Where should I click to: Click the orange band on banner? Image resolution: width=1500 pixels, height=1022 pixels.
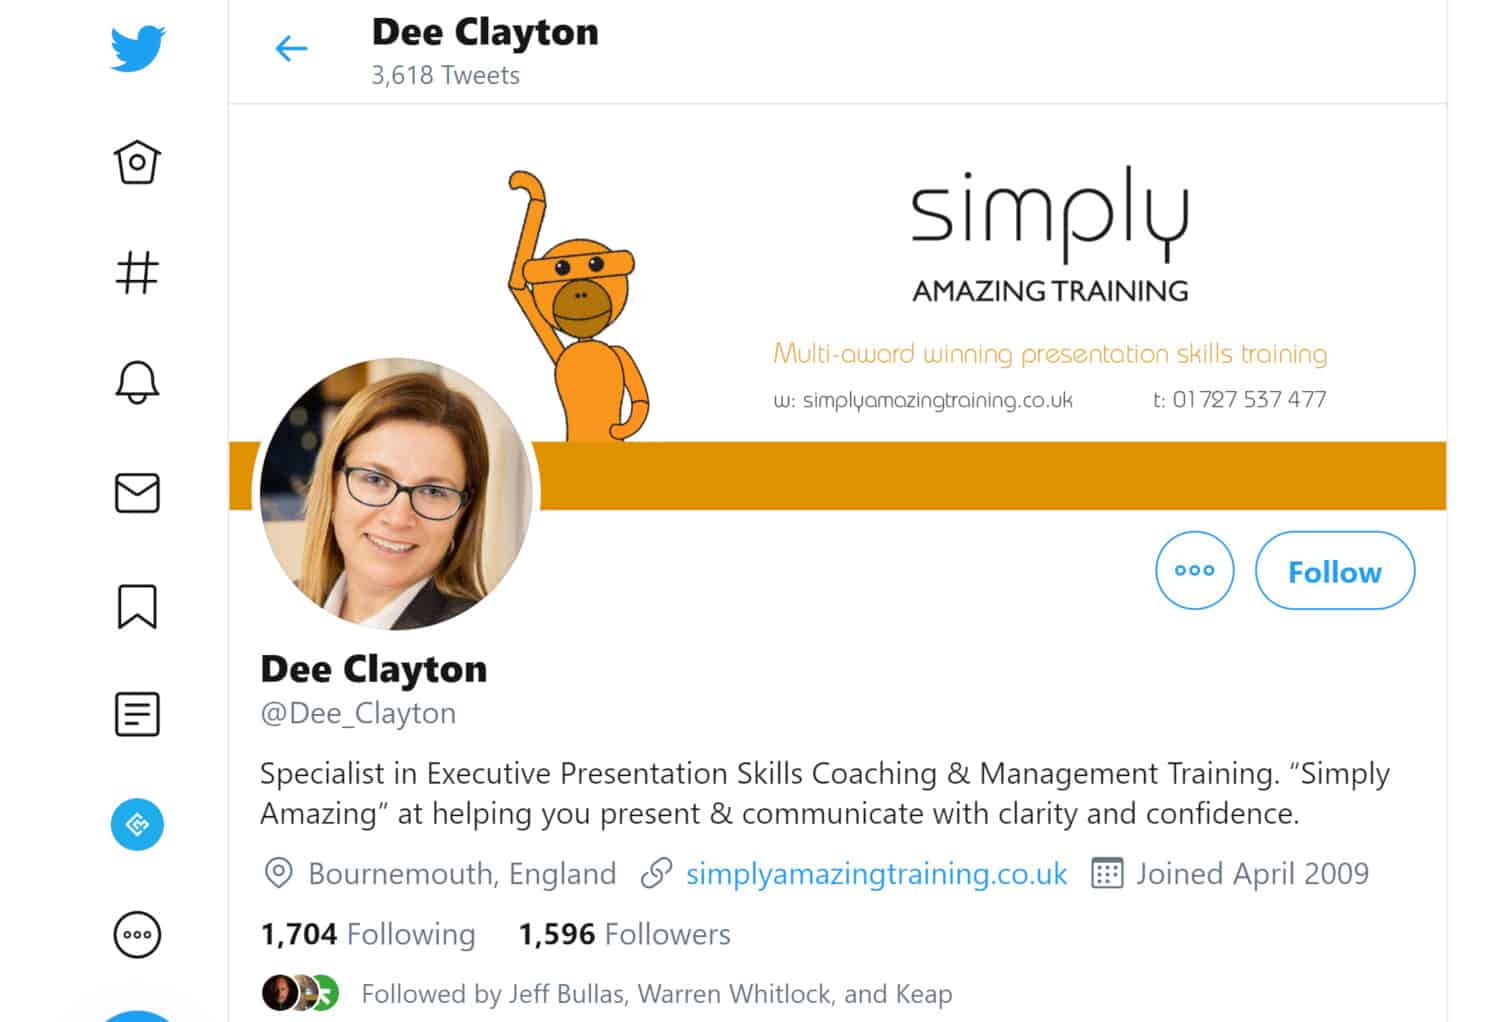point(992,476)
